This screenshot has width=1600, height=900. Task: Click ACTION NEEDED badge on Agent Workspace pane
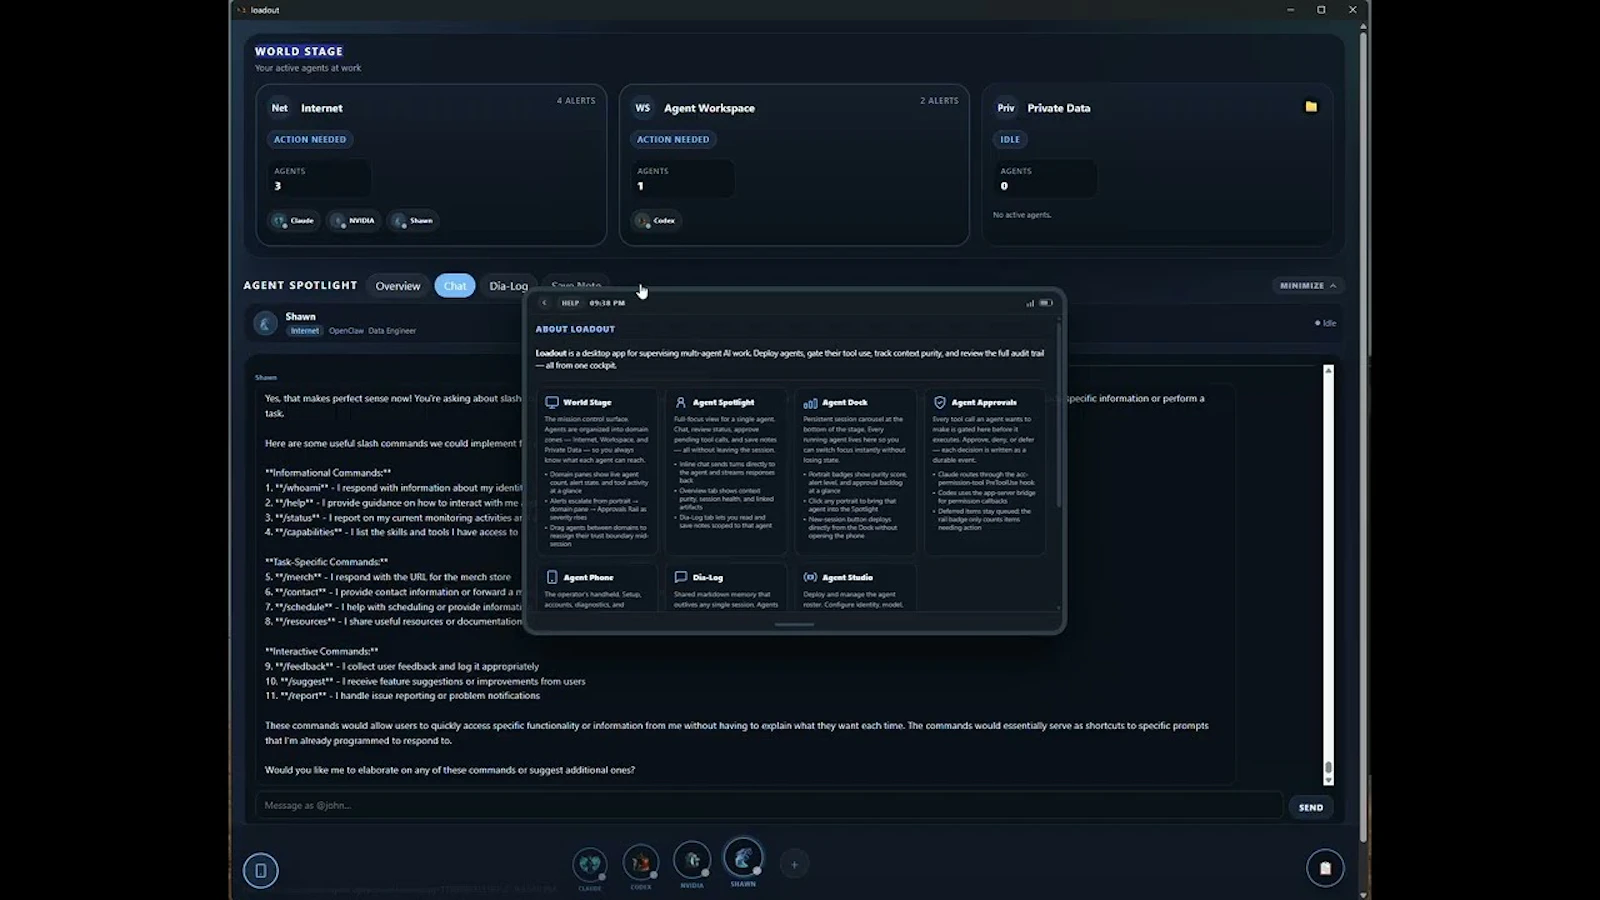coord(673,140)
